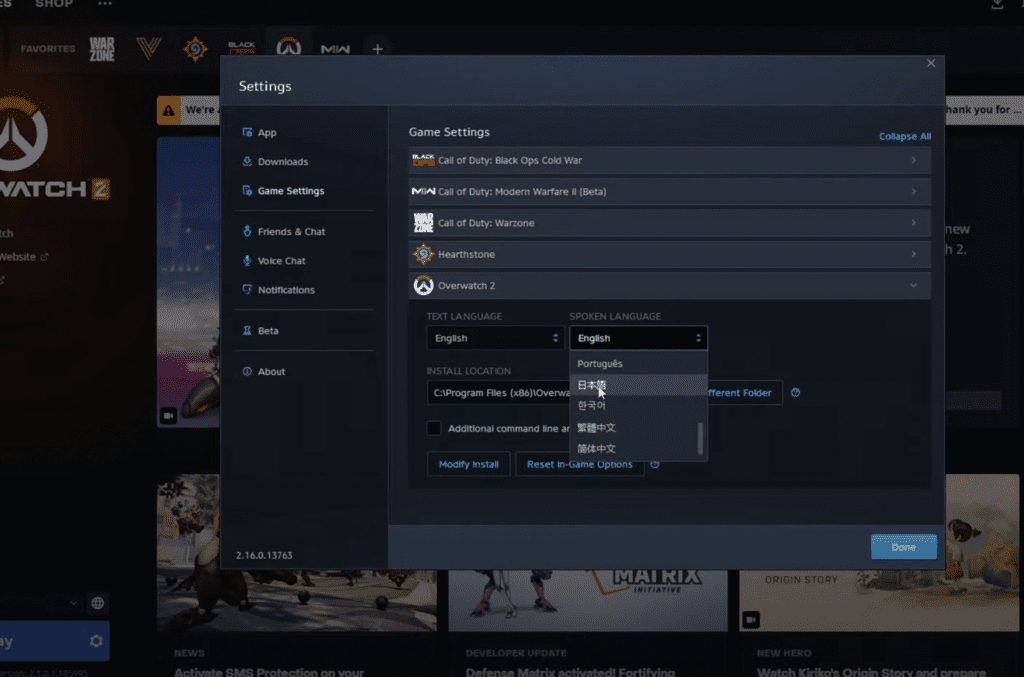1024x677 pixels.
Task: Click the language list scrollbar
Action: 700,438
